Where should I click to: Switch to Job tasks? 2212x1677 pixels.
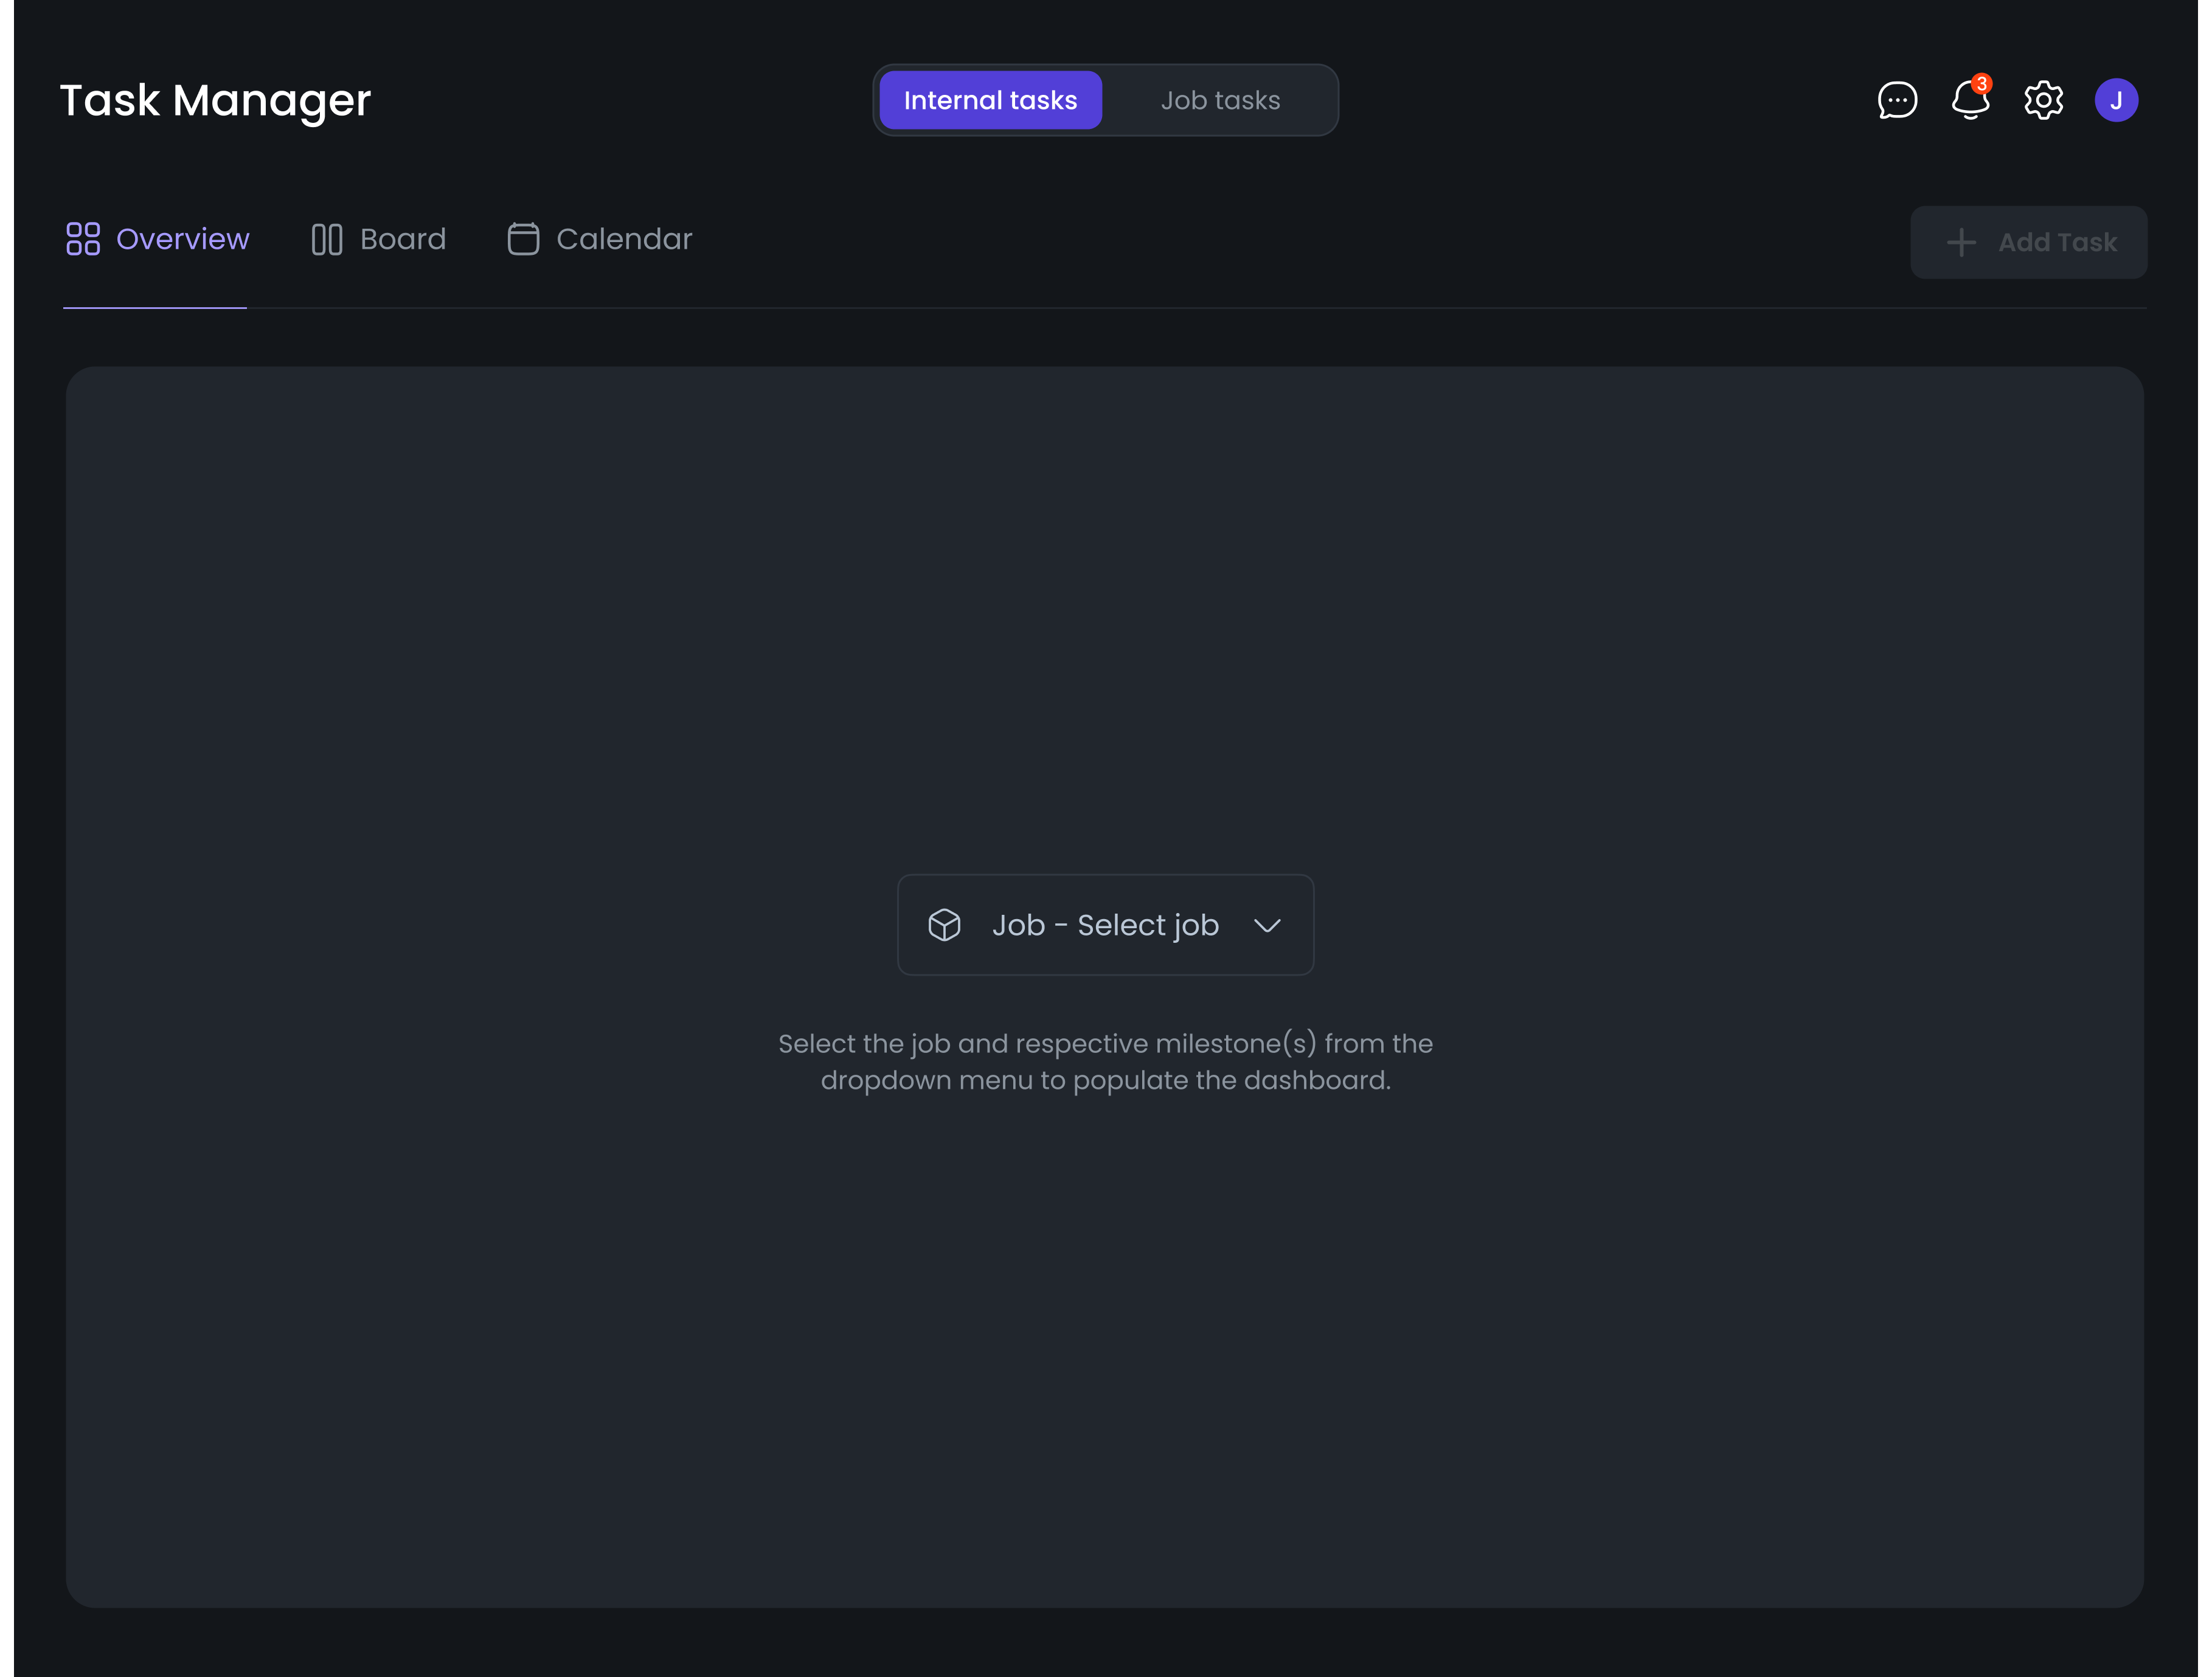pos(1220,100)
